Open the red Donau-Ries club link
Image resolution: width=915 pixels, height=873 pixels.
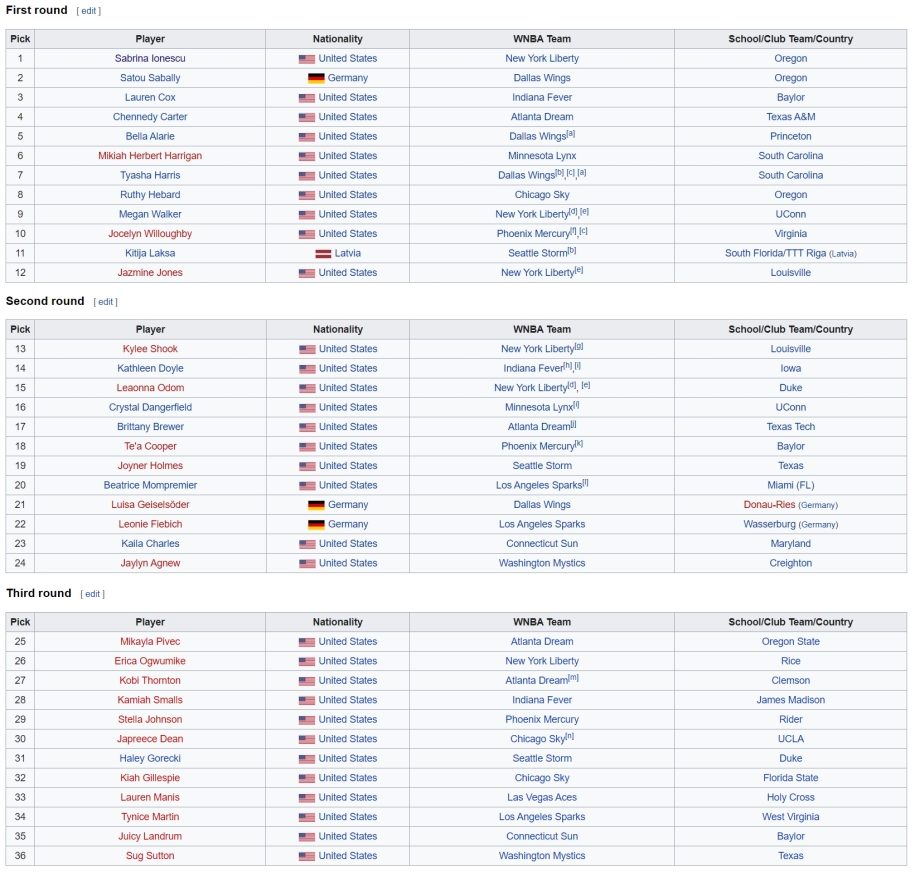point(769,505)
